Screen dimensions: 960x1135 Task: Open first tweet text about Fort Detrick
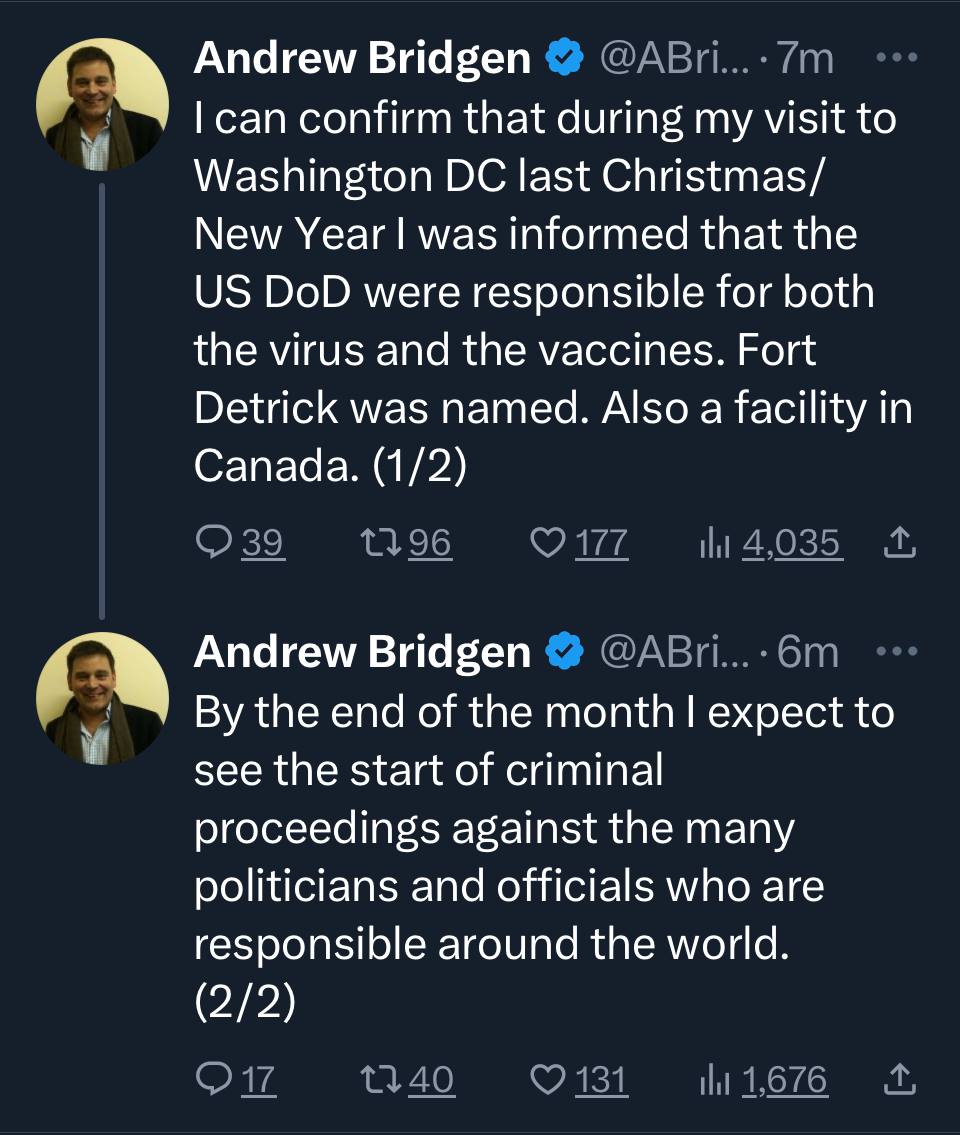click(x=553, y=292)
